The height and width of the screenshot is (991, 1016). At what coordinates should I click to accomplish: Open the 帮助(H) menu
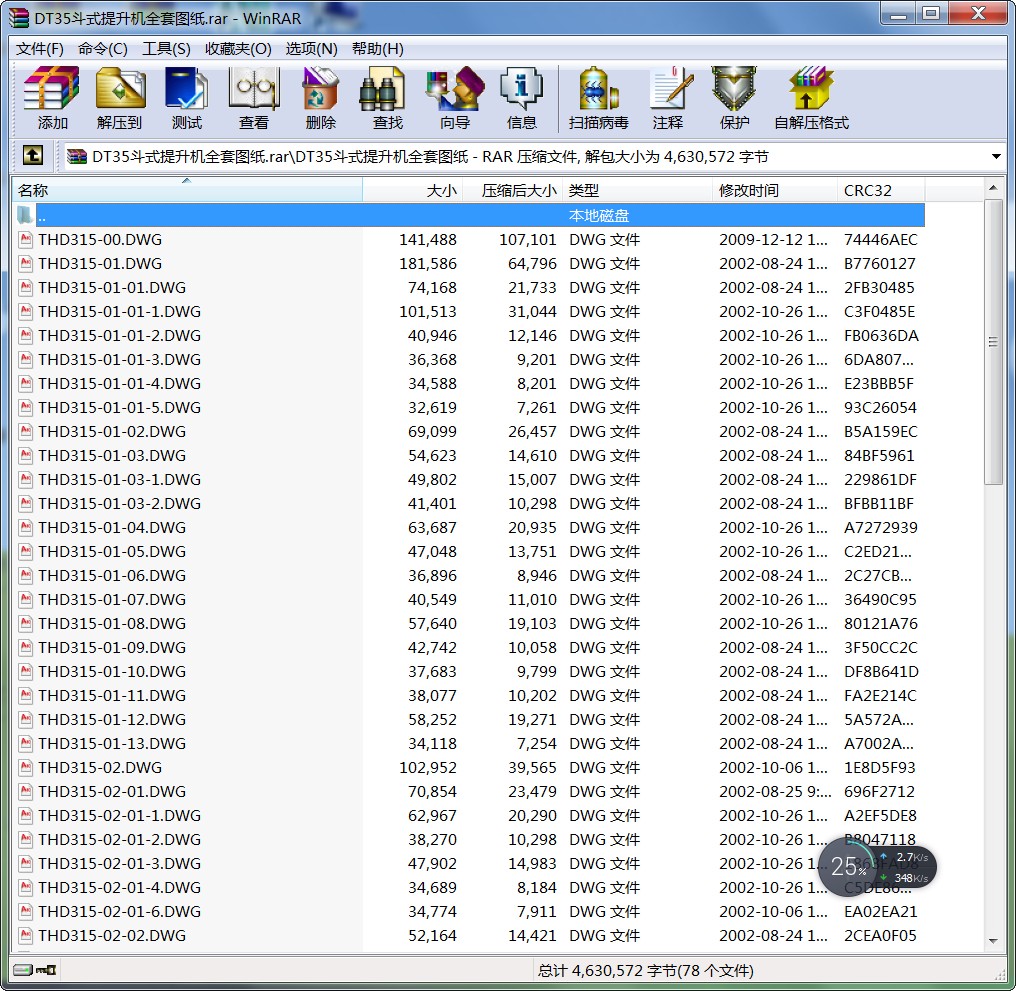[378, 49]
